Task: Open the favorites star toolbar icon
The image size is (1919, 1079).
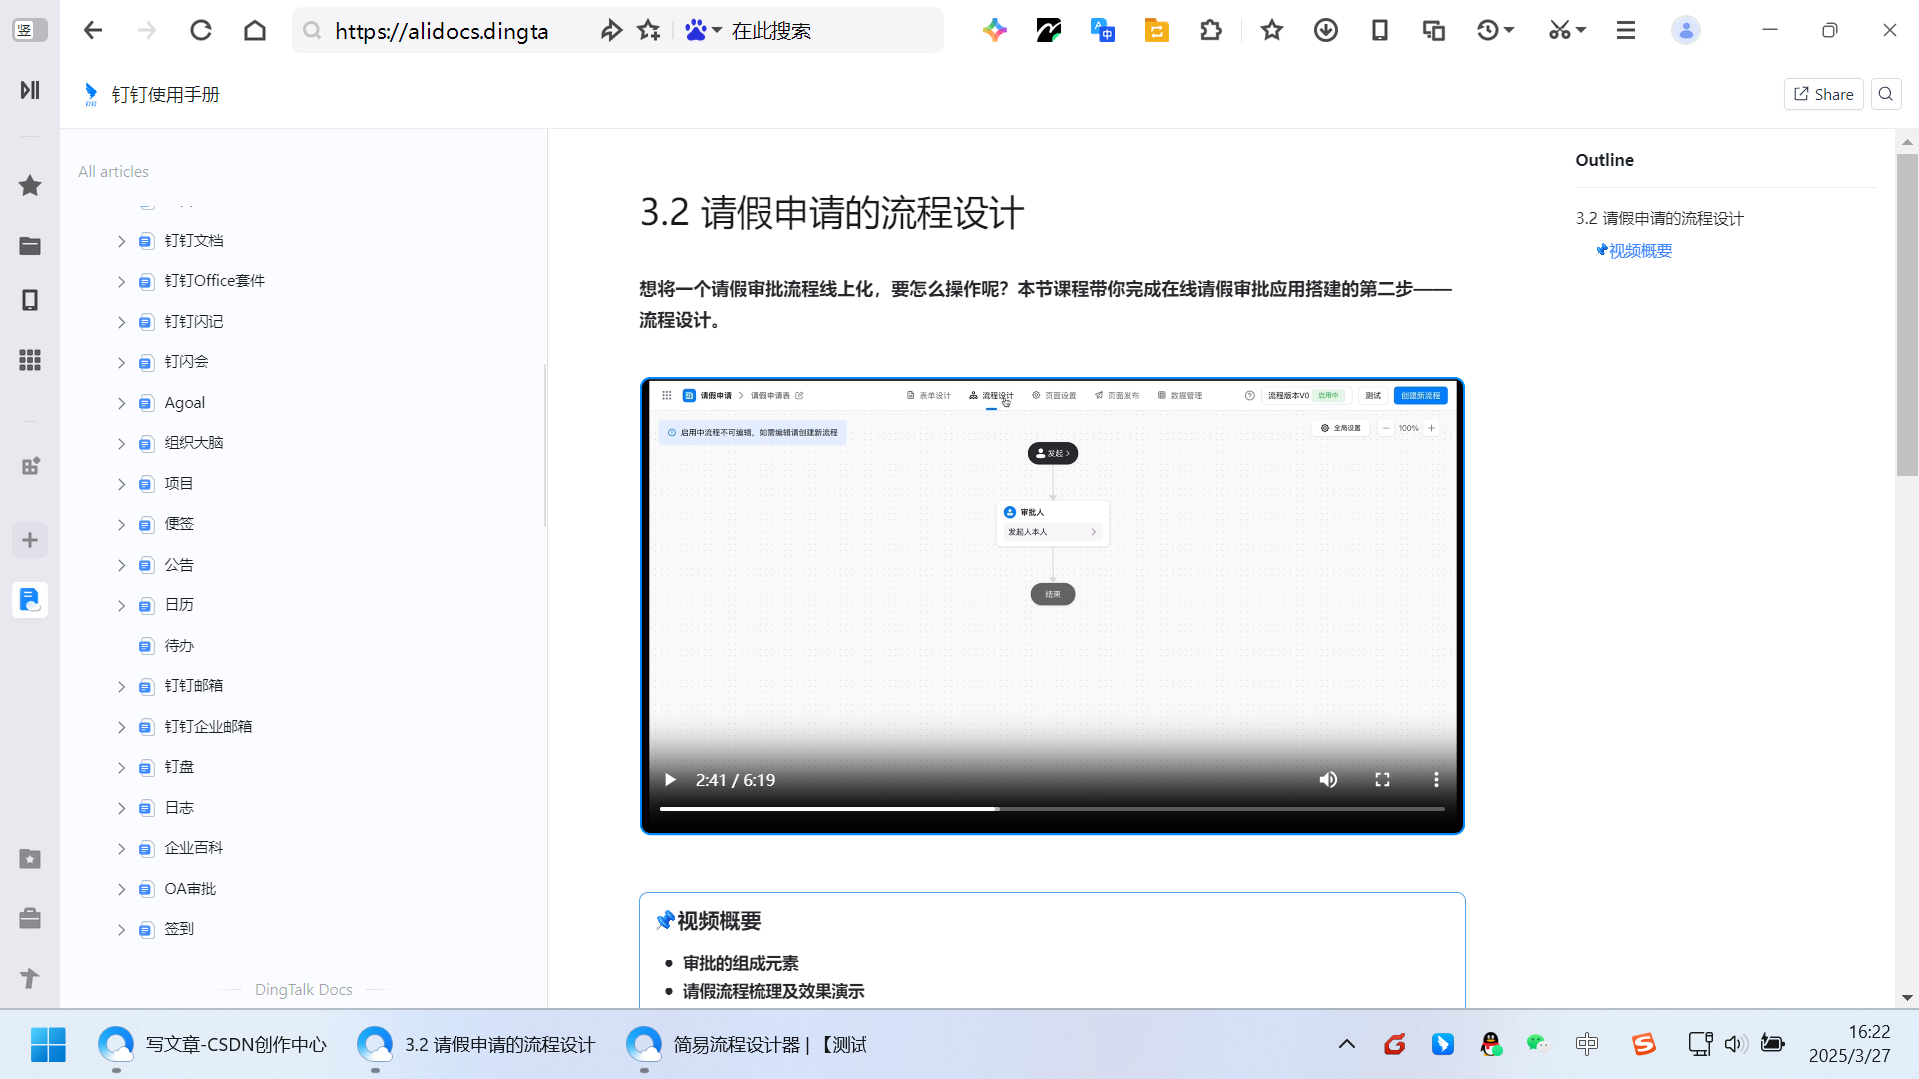Action: [x=1272, y=30]
